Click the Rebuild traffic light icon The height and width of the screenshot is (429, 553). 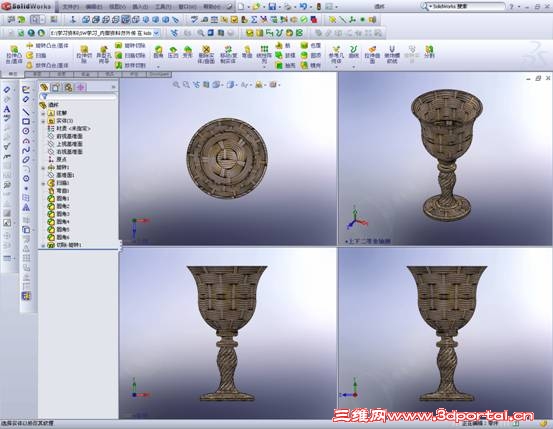pyautogui.click(x=318, y=6)
